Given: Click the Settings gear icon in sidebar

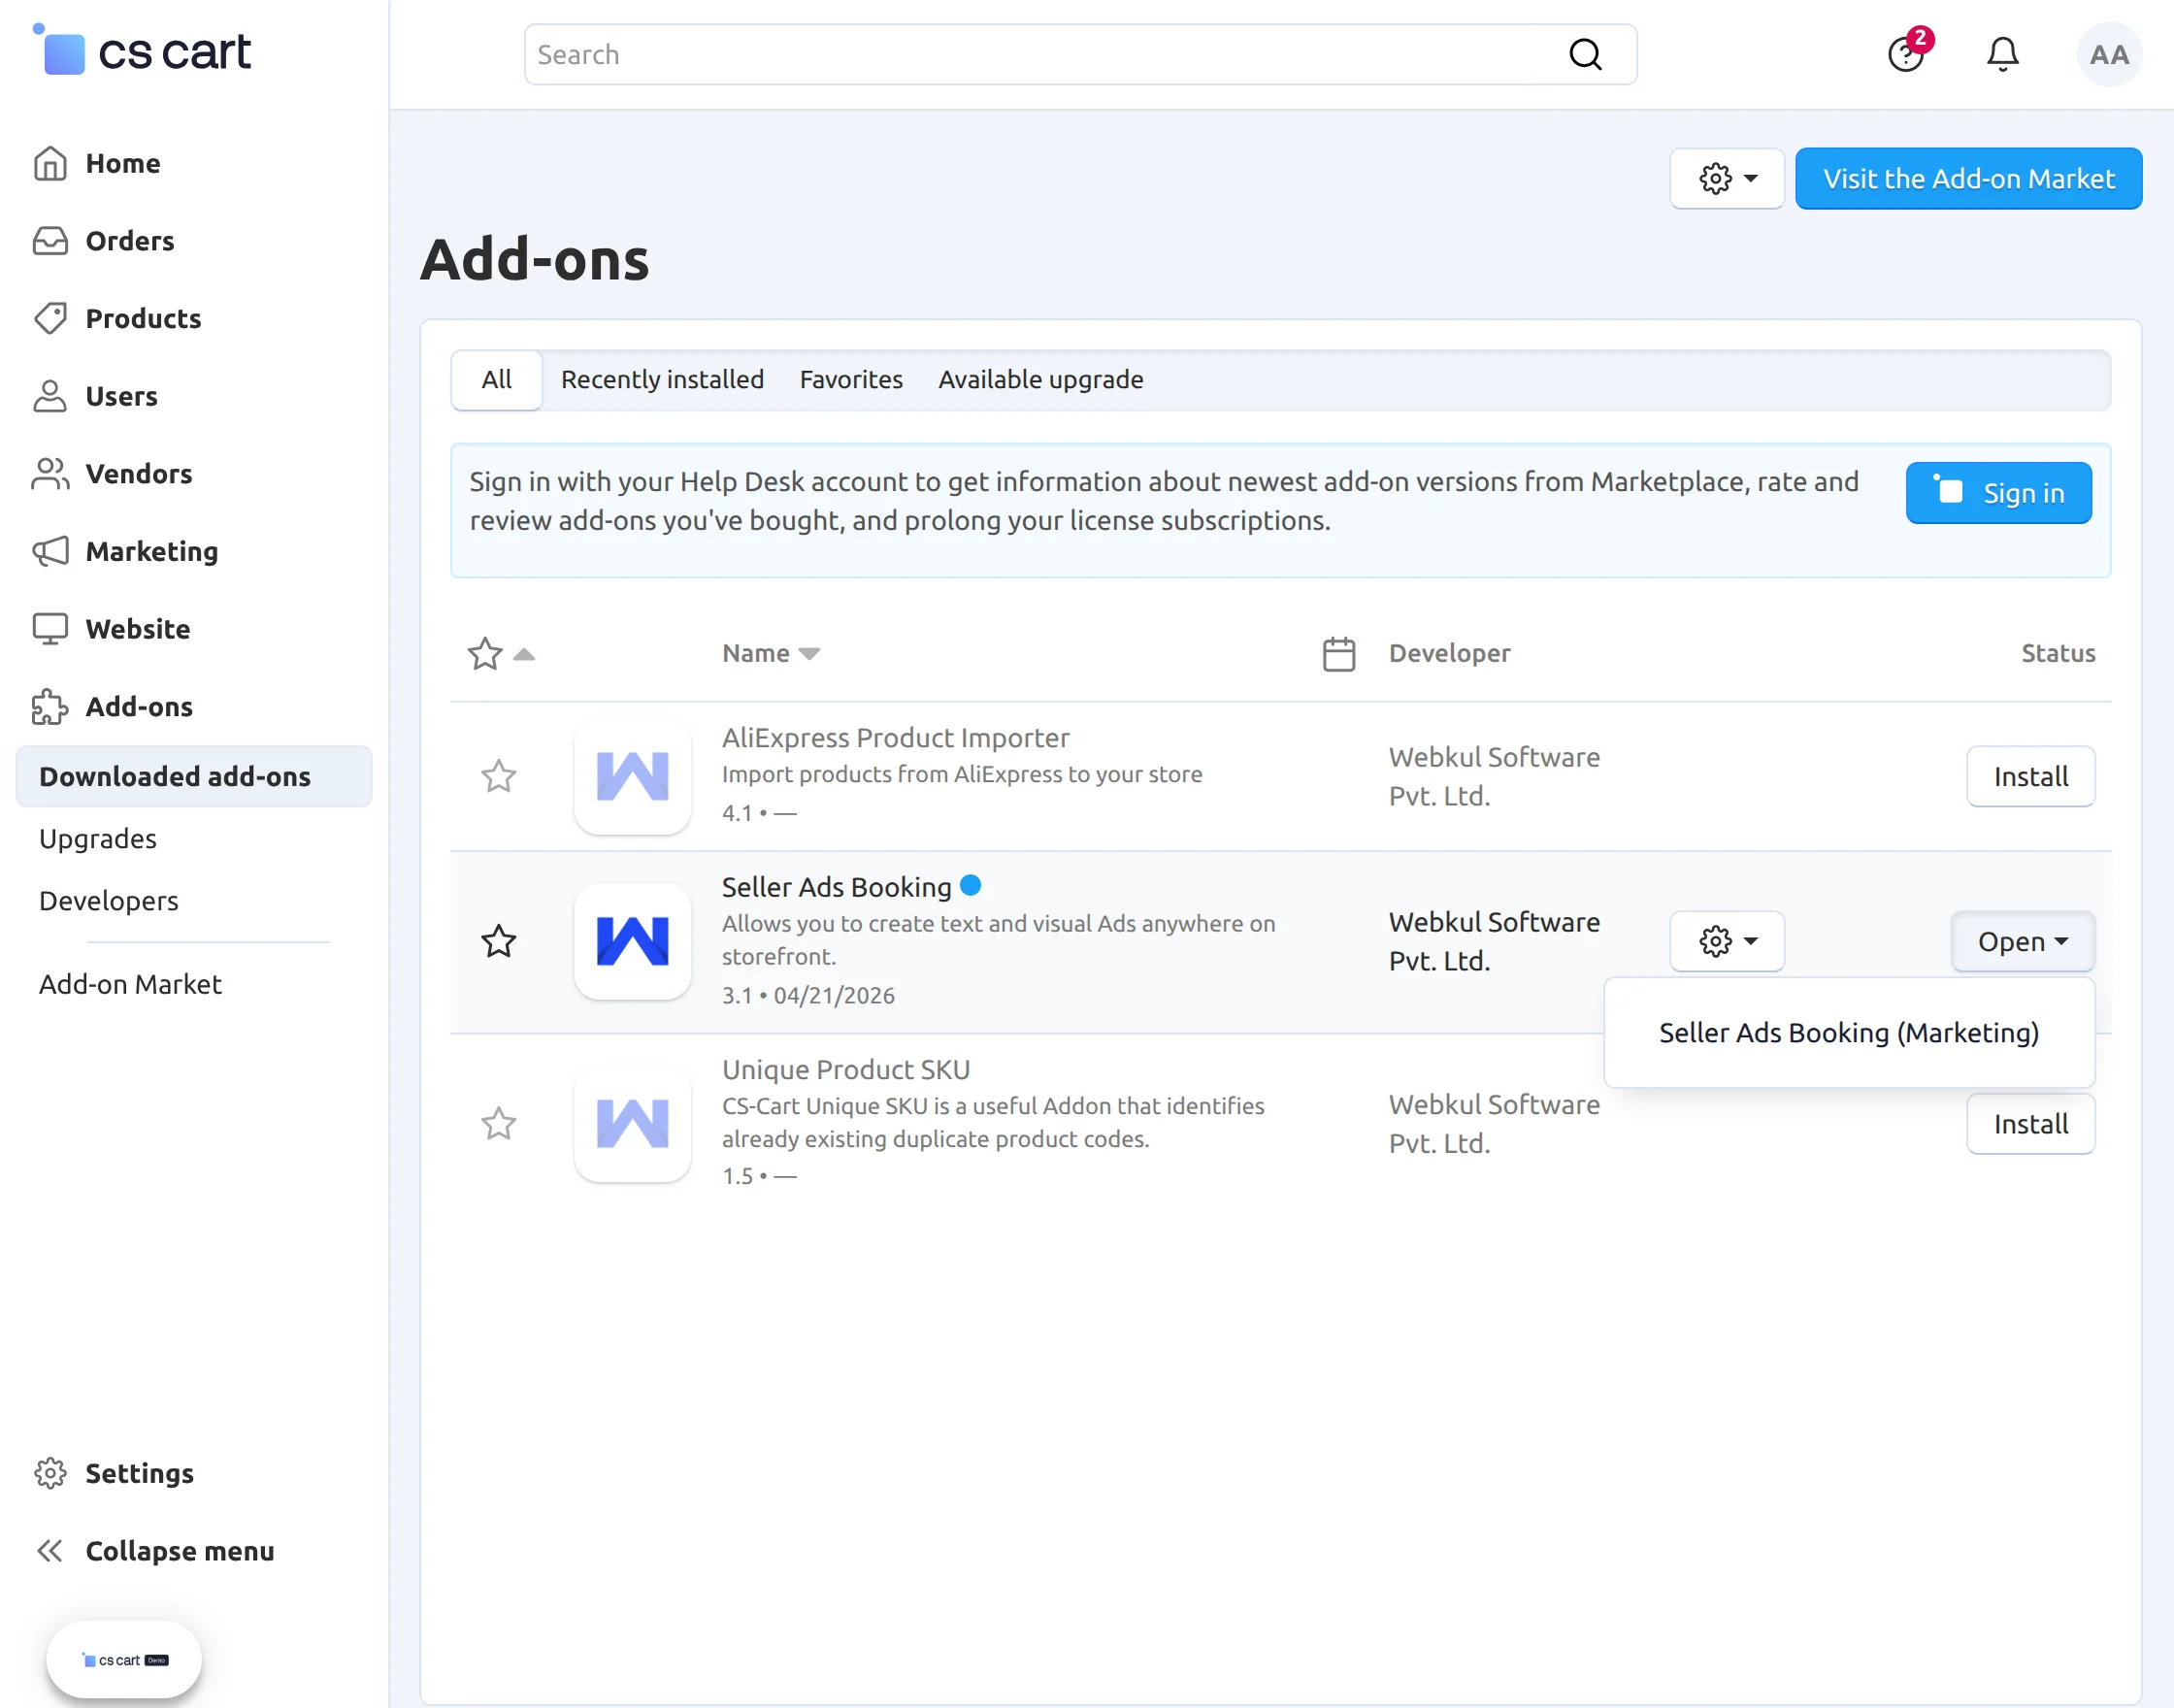Looking at the screenshot, I should (x=50, y=1473).
